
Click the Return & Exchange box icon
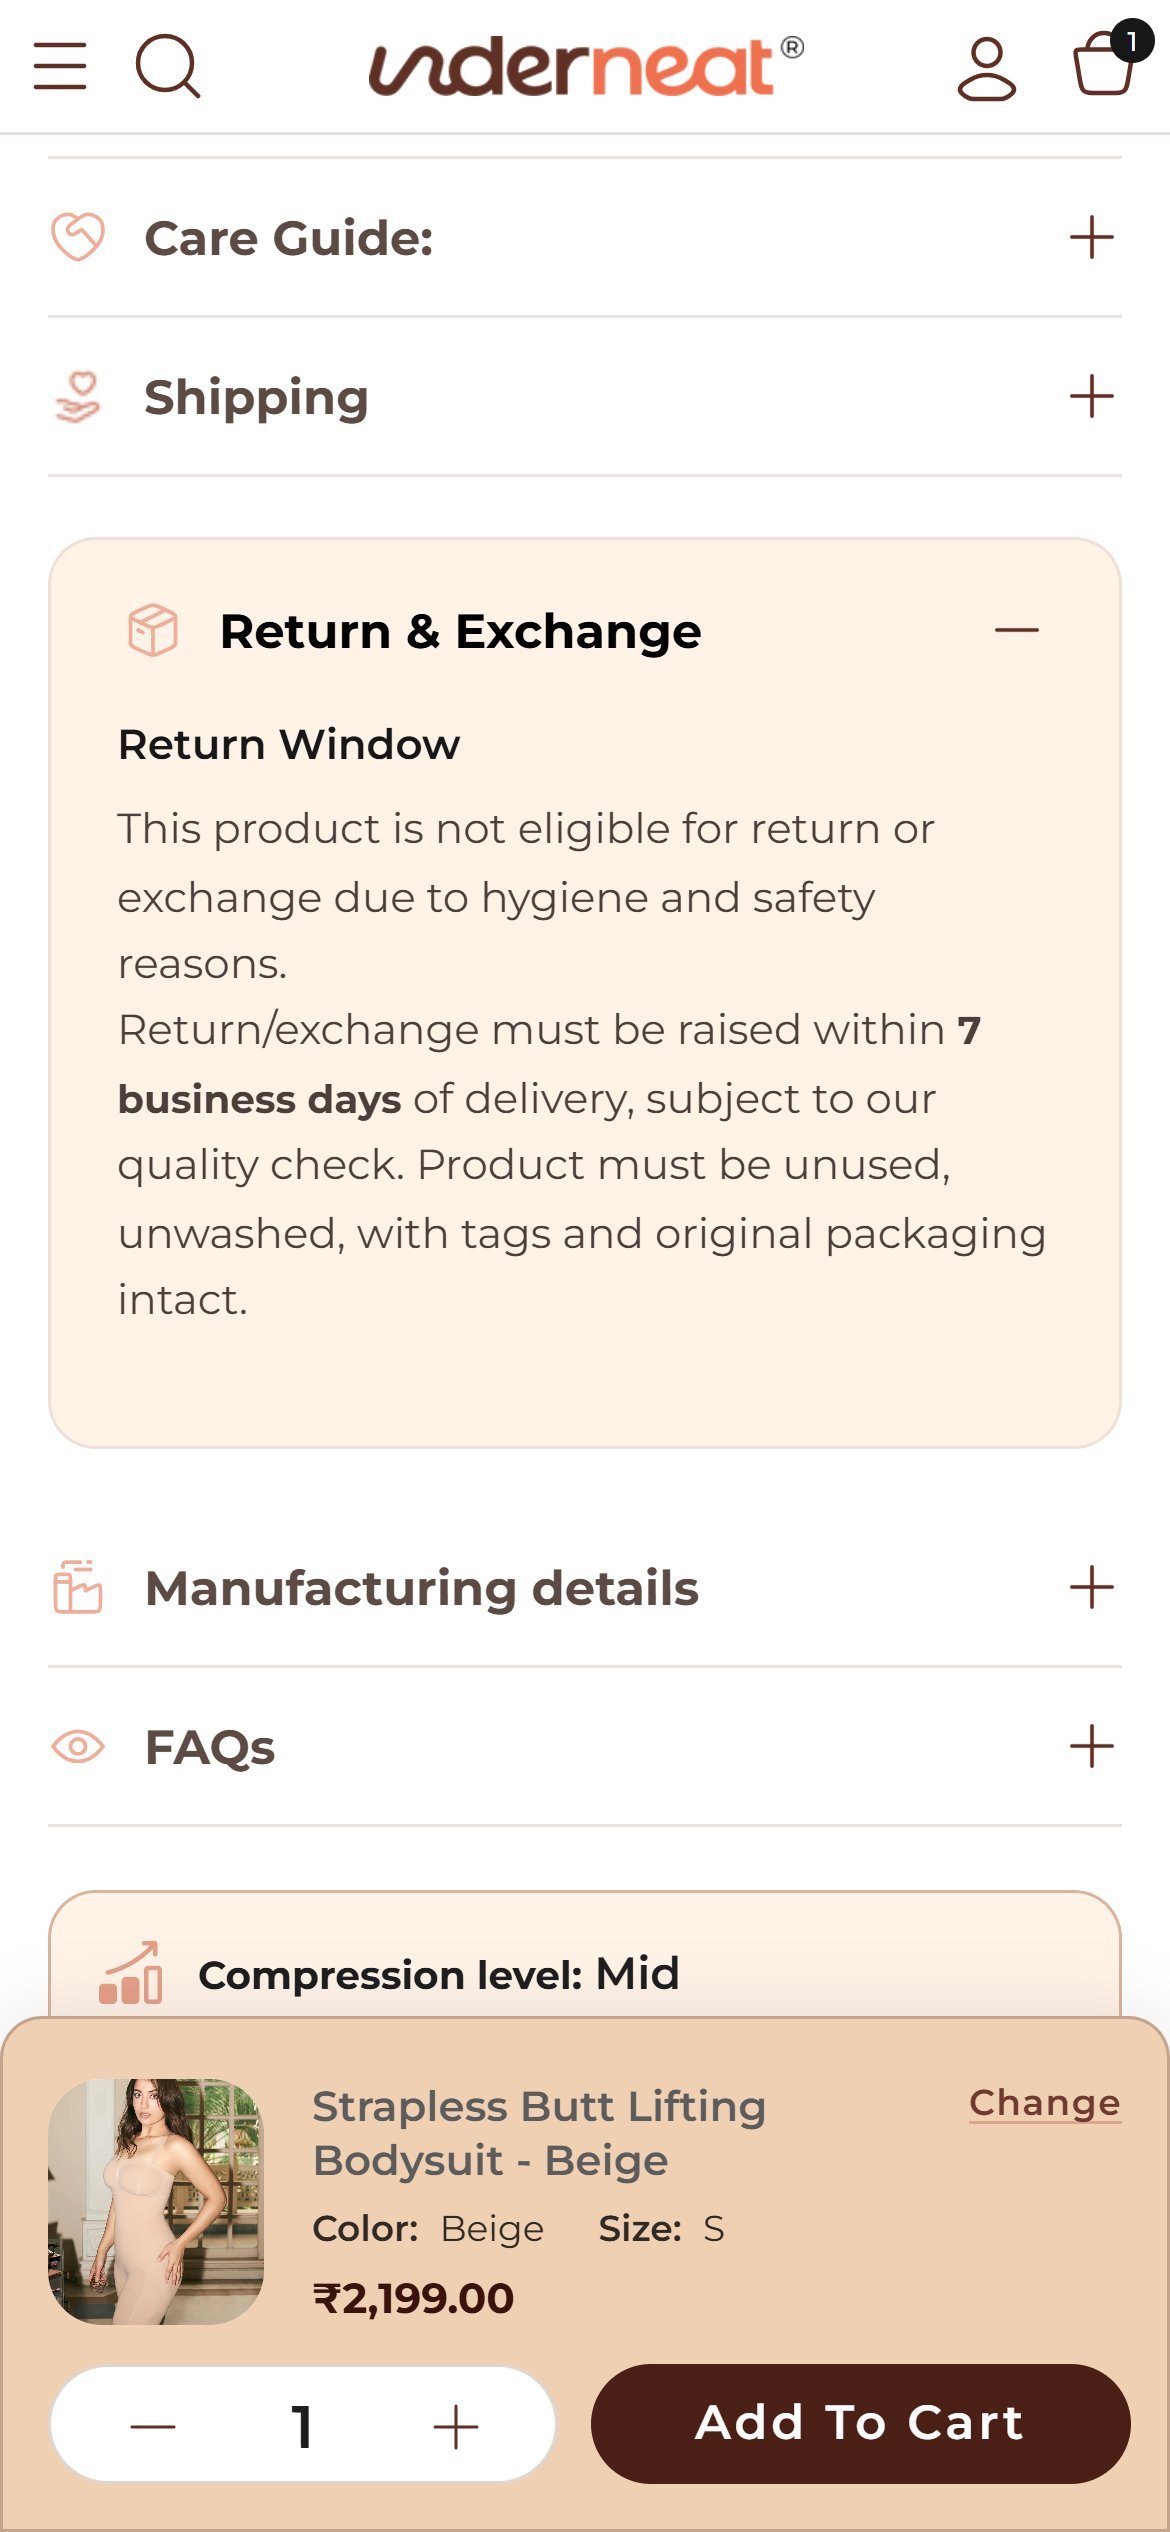(x=153, y=630)
